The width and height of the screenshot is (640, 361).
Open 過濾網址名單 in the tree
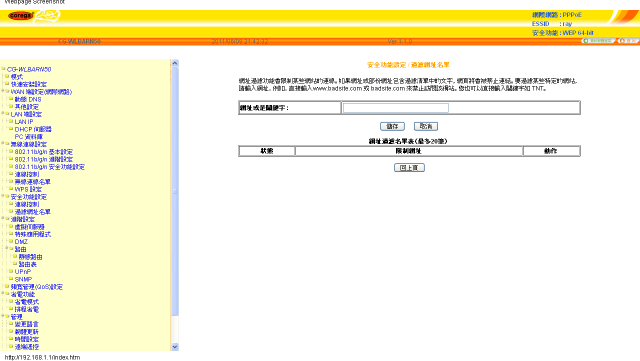point(33,212)
